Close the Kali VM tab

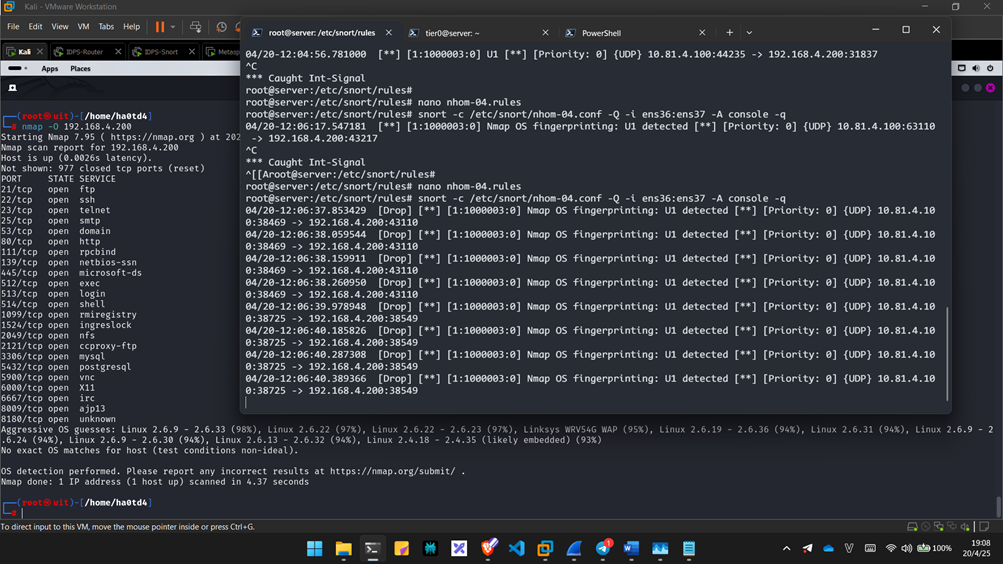(x=40, y=52)
